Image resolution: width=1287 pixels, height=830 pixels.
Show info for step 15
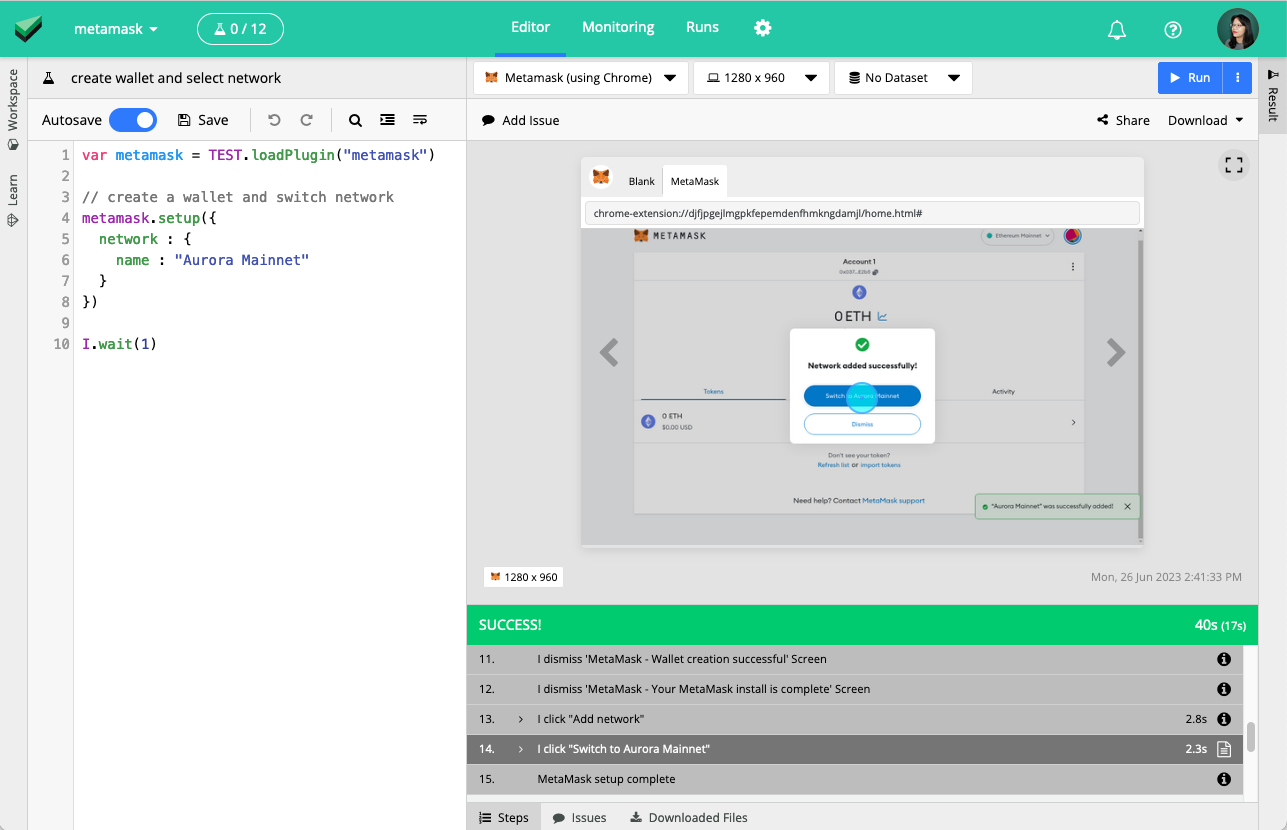click(1223, 780)
